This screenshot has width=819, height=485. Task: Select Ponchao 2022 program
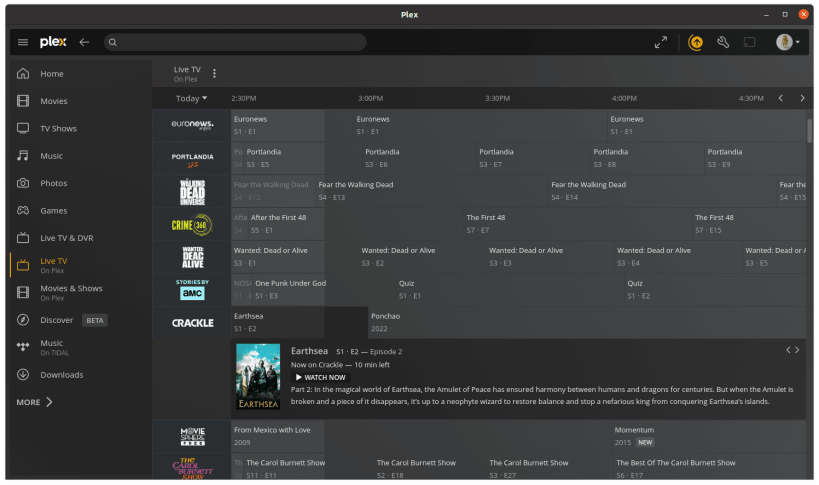click(587, 323)
